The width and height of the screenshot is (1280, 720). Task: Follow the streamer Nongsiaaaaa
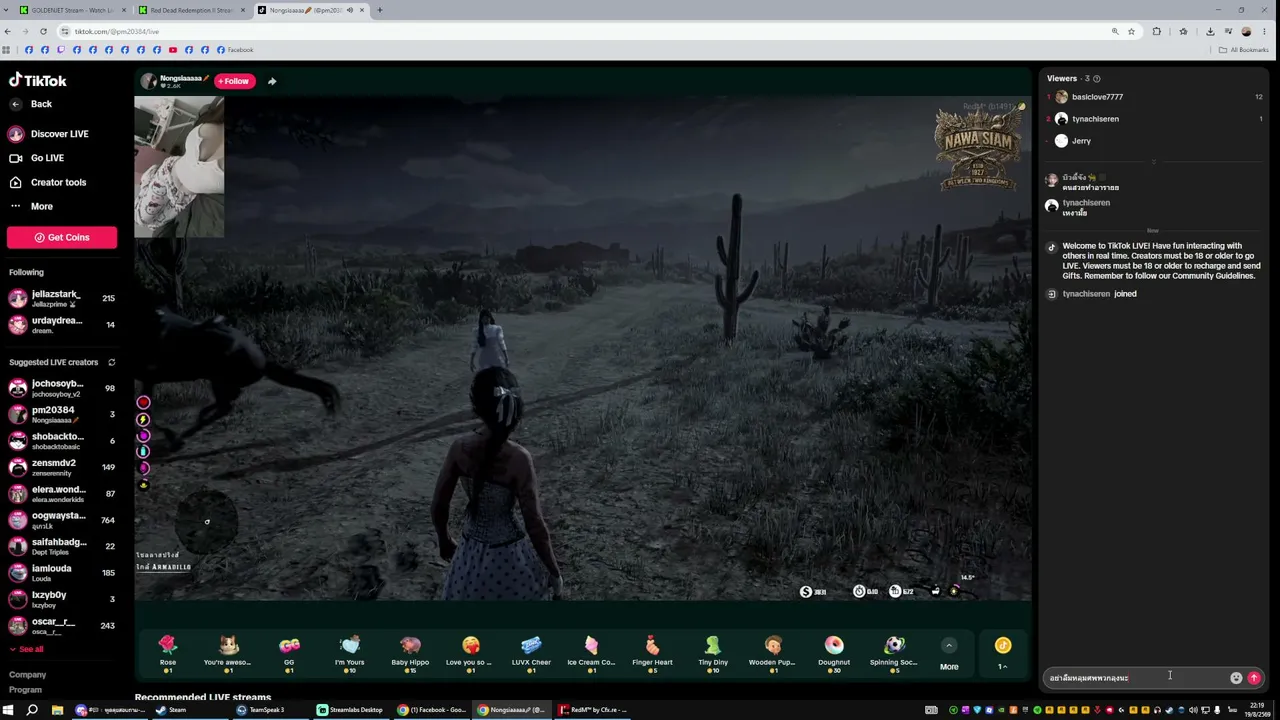pos(235,81)
